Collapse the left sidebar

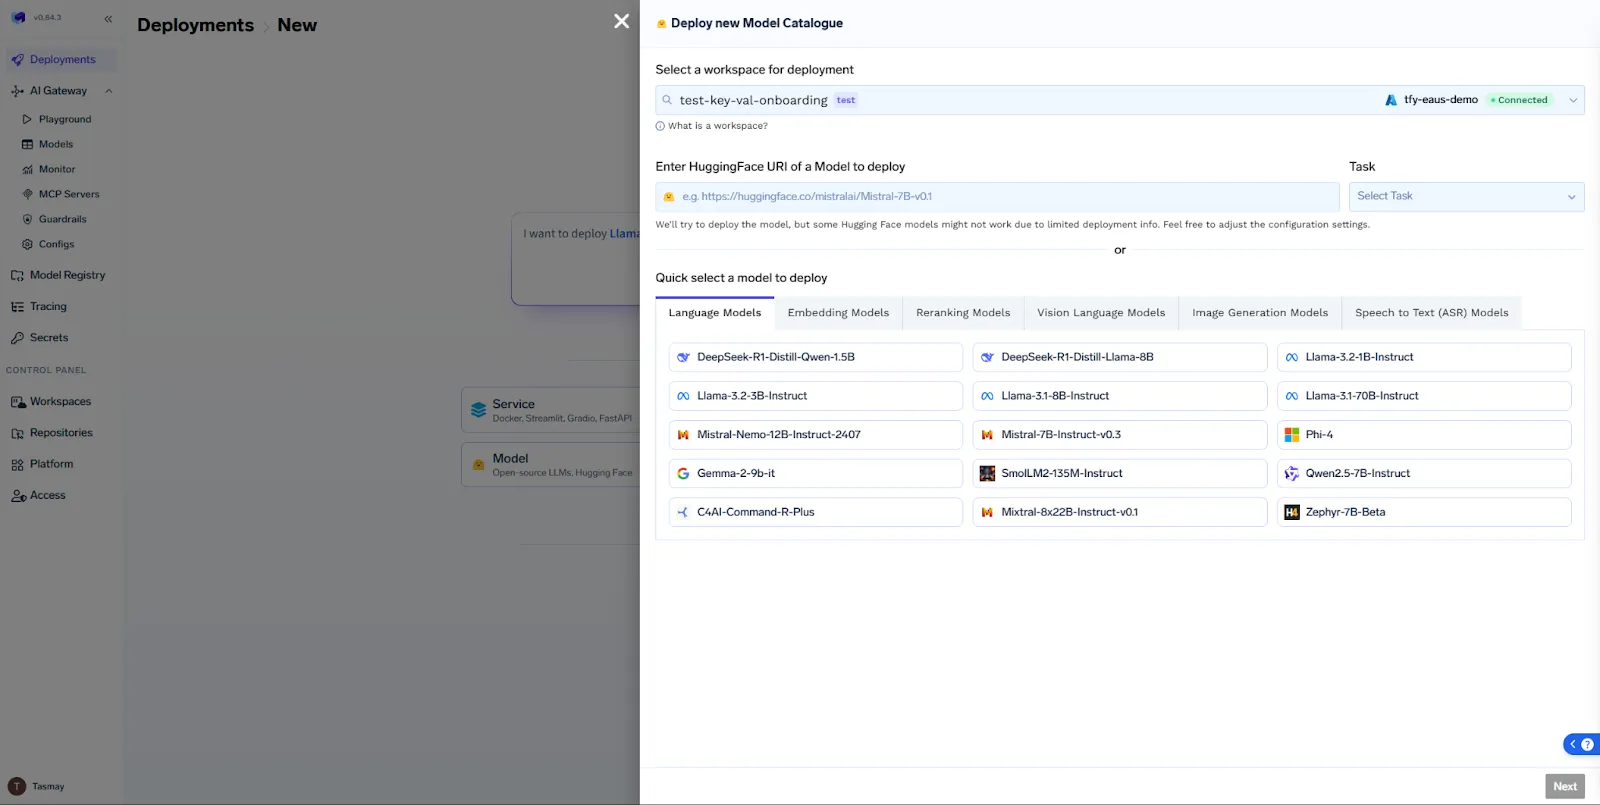pos(108,18)
